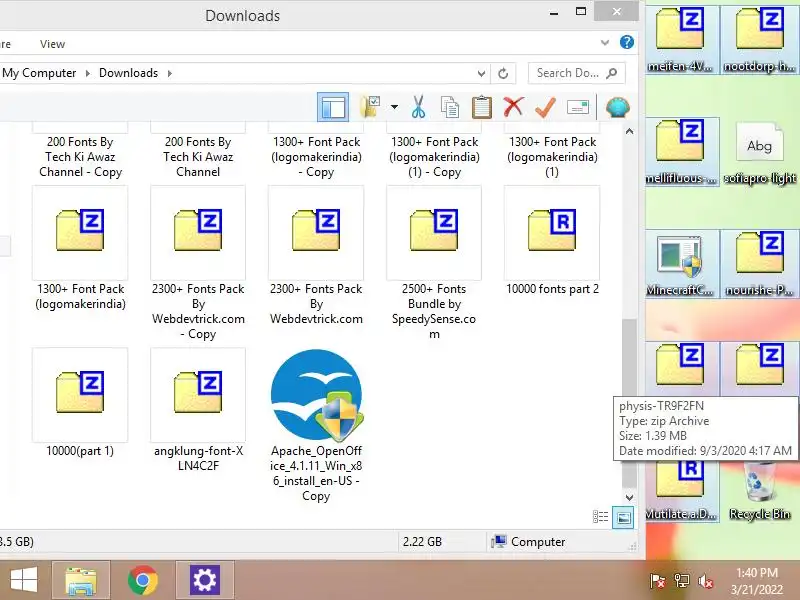The height and width of the screenshot is (600, 800).
Task: Select the 10000 fonts part 2 archive
Action: coord(552,241)
